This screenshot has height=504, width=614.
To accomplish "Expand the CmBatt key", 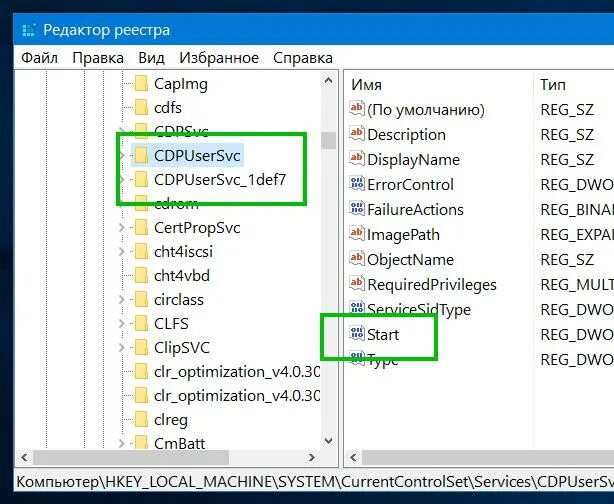I will (121, 443).
